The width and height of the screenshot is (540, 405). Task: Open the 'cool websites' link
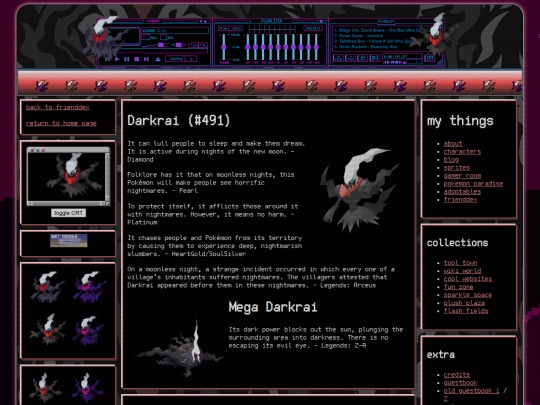click(x=467, y=279)
